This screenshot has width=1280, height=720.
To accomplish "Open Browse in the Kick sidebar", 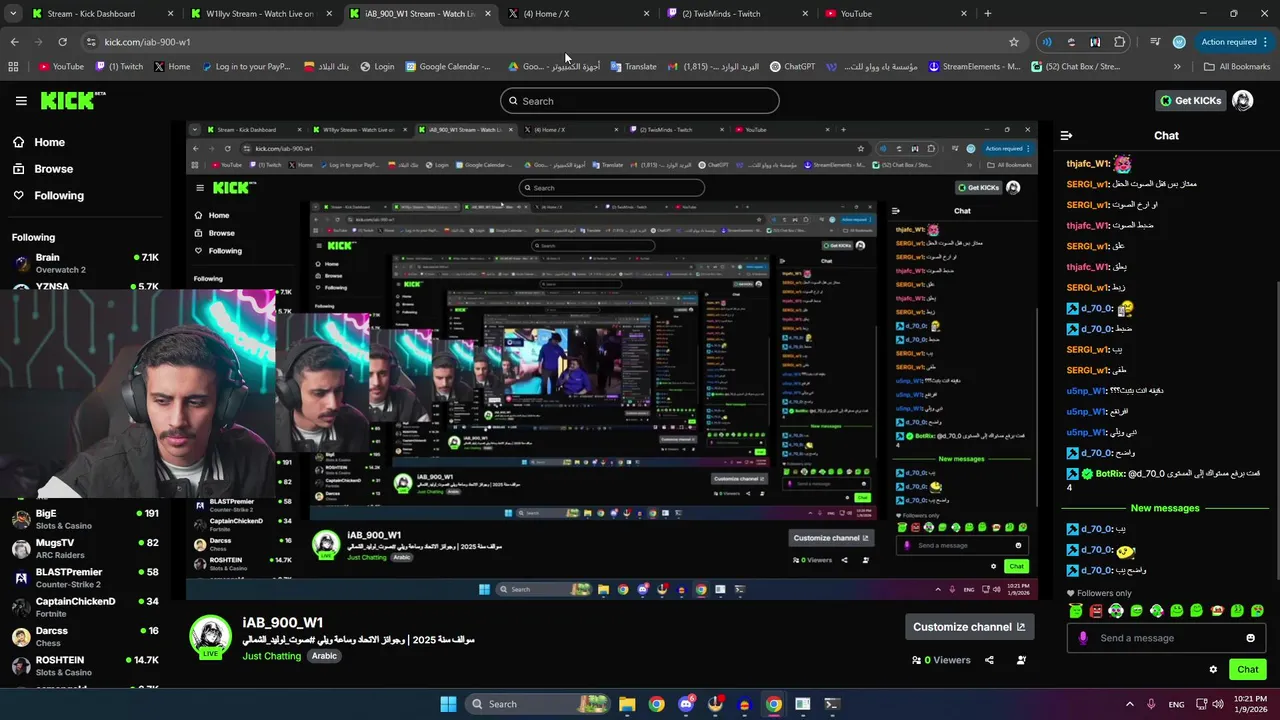I will (44, 169).
